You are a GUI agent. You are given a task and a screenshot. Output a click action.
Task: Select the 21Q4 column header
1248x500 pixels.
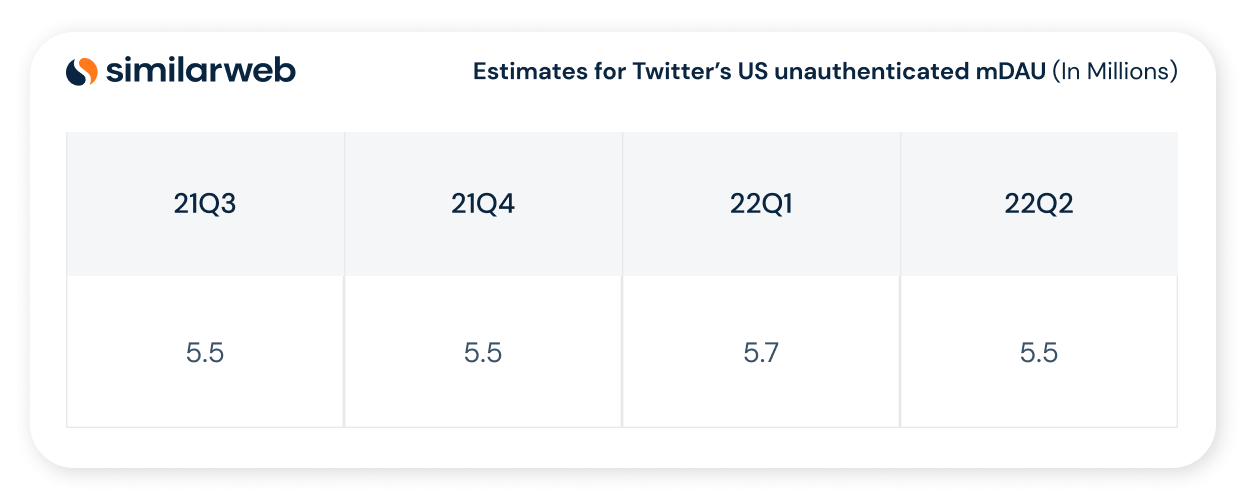[483, 204]
